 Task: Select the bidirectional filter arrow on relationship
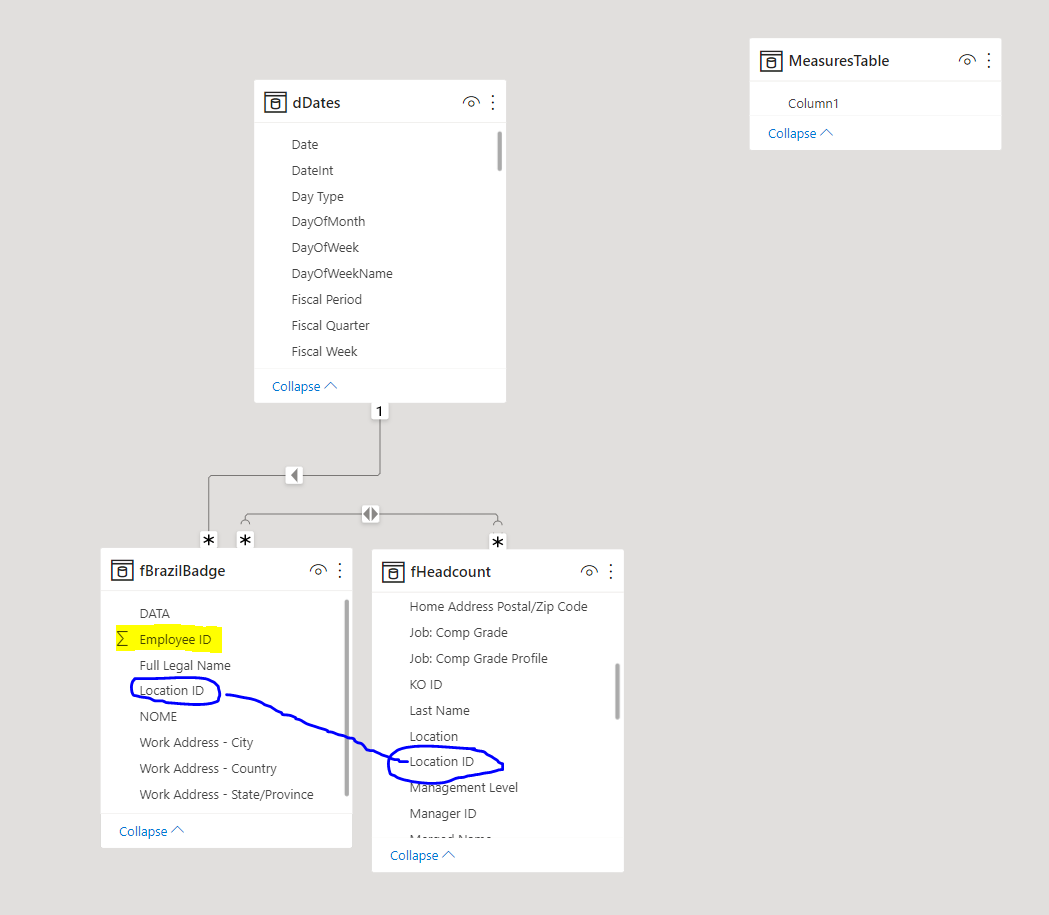coord(371,514)
